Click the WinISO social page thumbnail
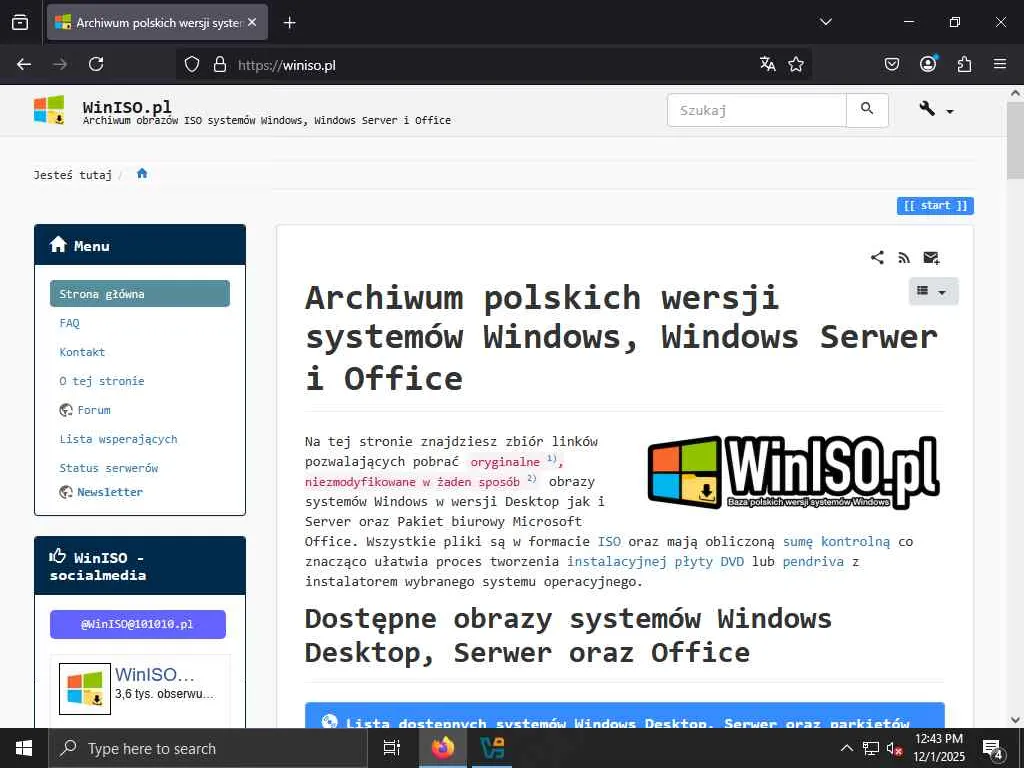This screenshot has width=1024, height=768. point(85,689)
